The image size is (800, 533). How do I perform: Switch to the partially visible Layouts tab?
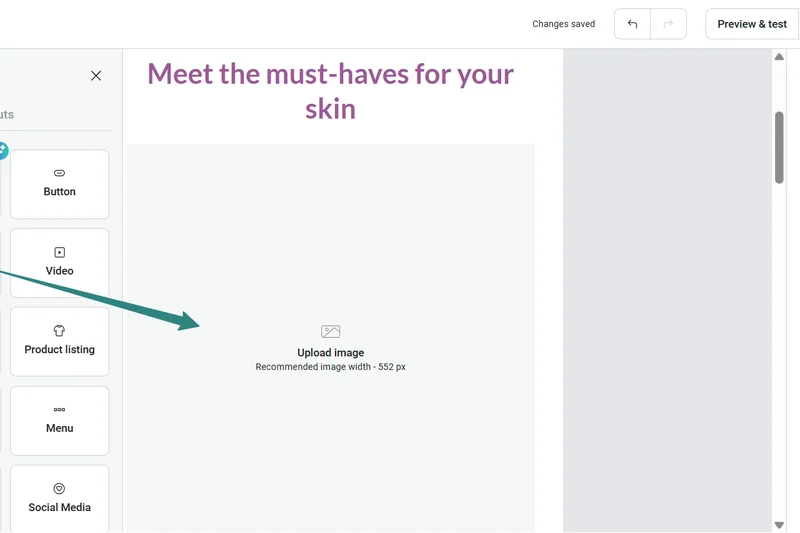[6, 115]
